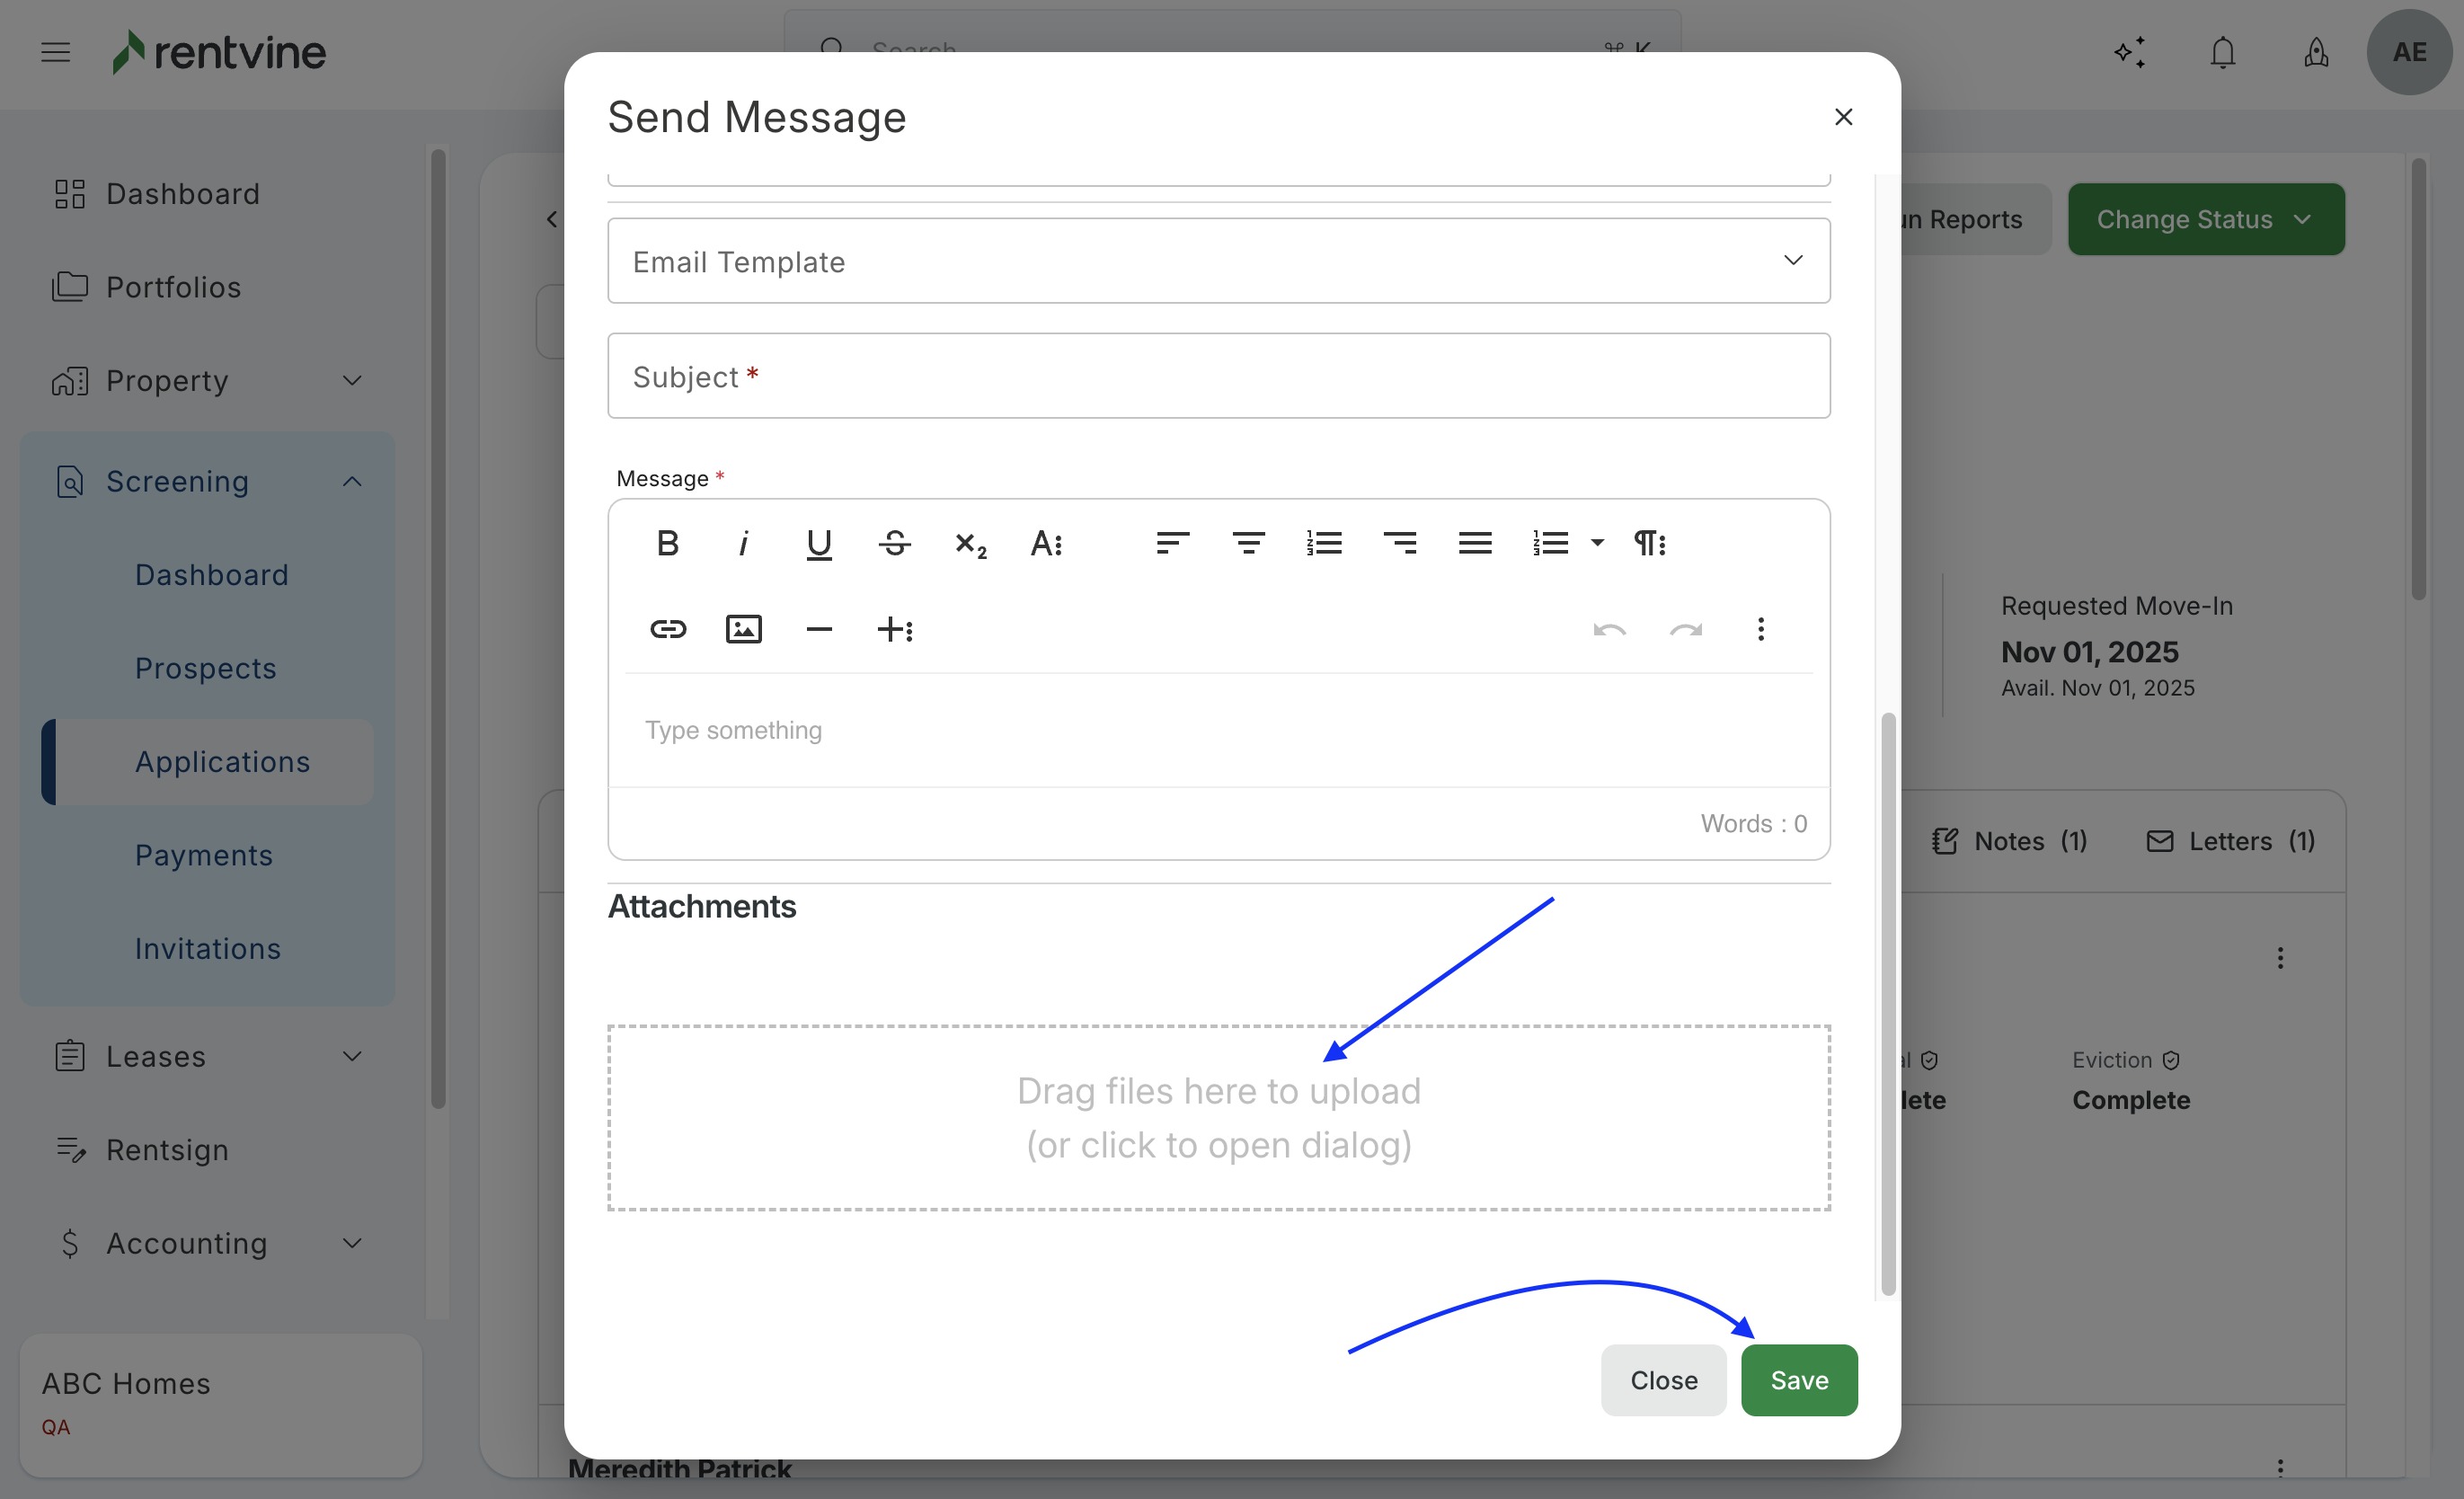Insert horizontal line in editor
The image size is (2464, 1499).
click(819, 629)
